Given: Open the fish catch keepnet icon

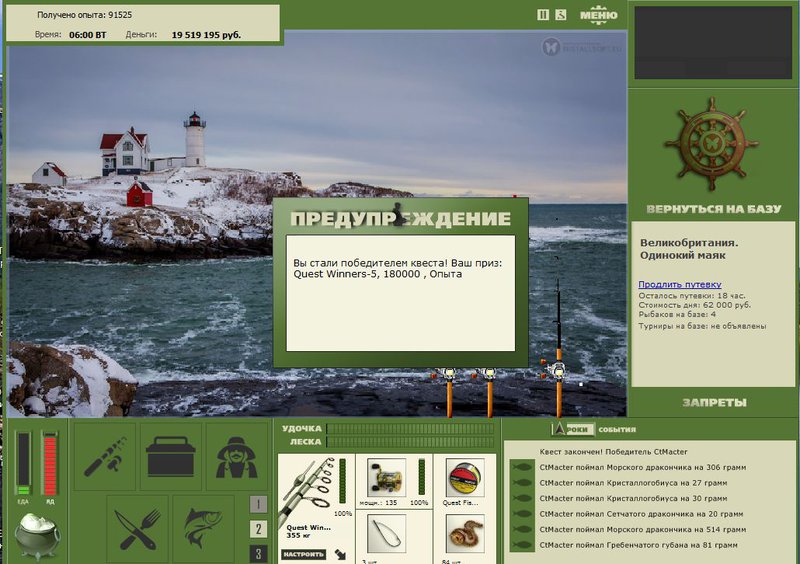Looking at the screenshot, I should [203, 529].
